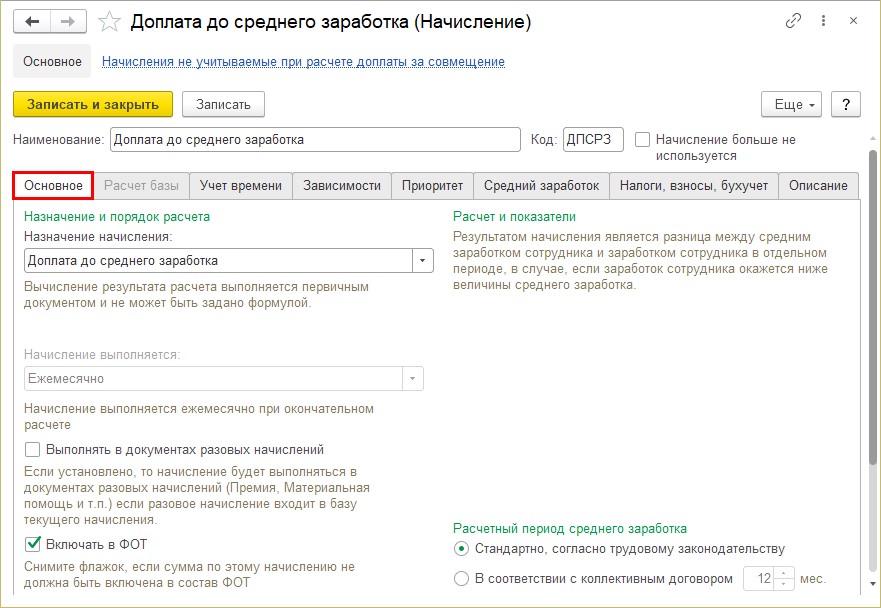Check 'Выполнять в документах разовых начислений'
Viewport: 881px width, 608px height.
coord(33,450)
